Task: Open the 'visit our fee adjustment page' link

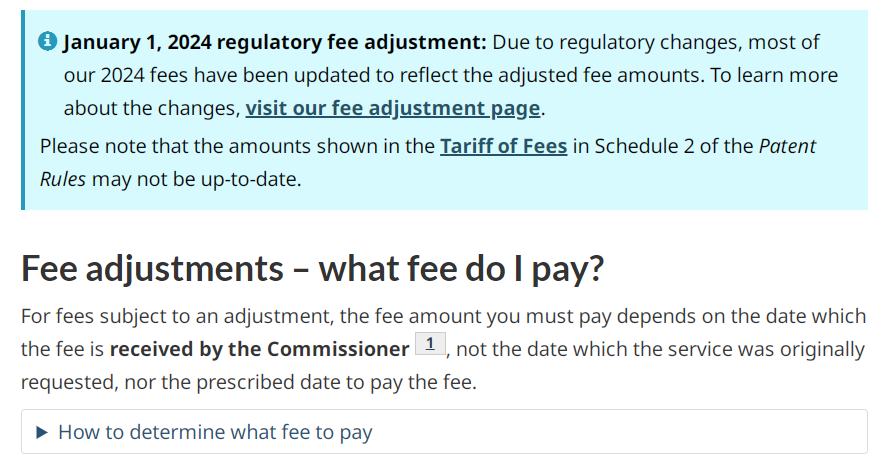Action: pos(393,108)
